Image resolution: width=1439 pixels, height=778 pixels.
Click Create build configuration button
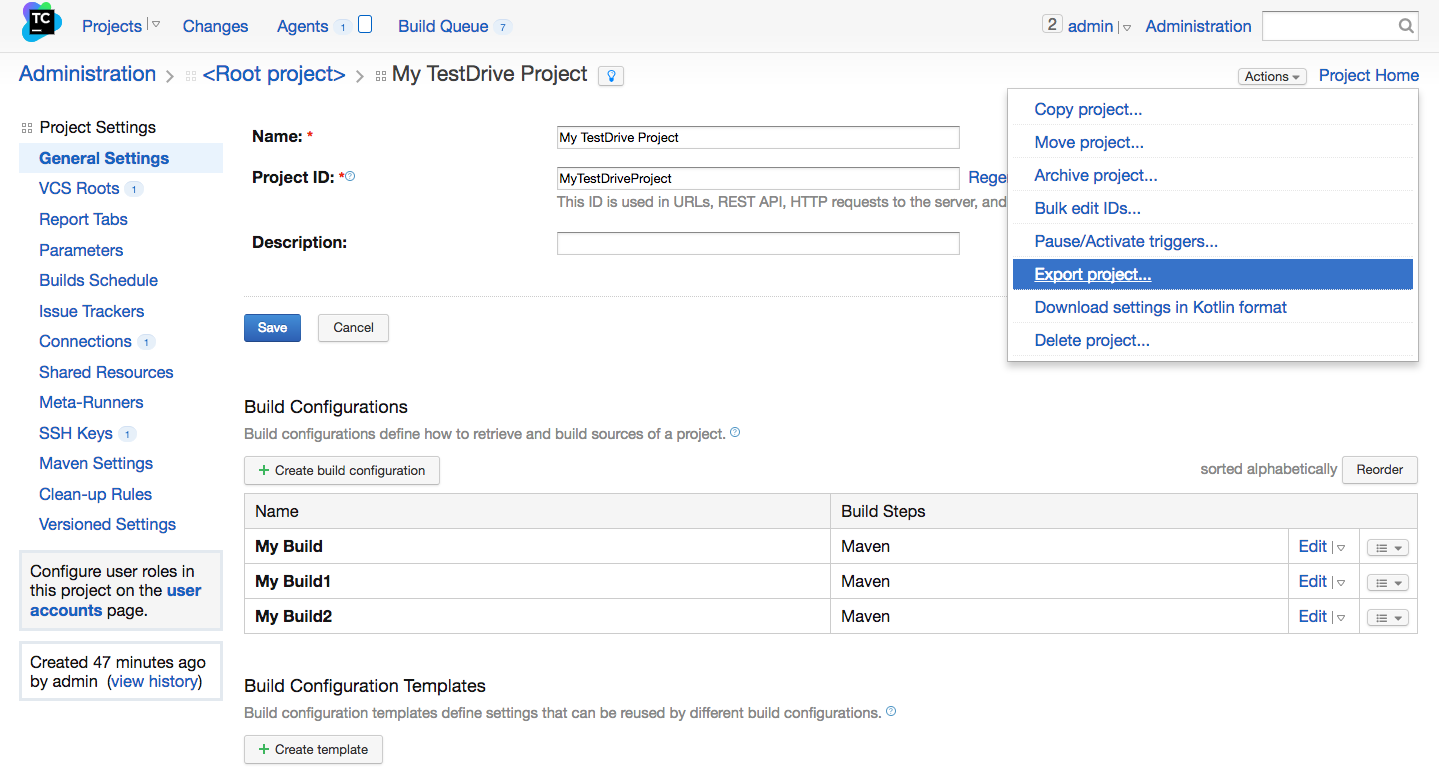[342, 471]
